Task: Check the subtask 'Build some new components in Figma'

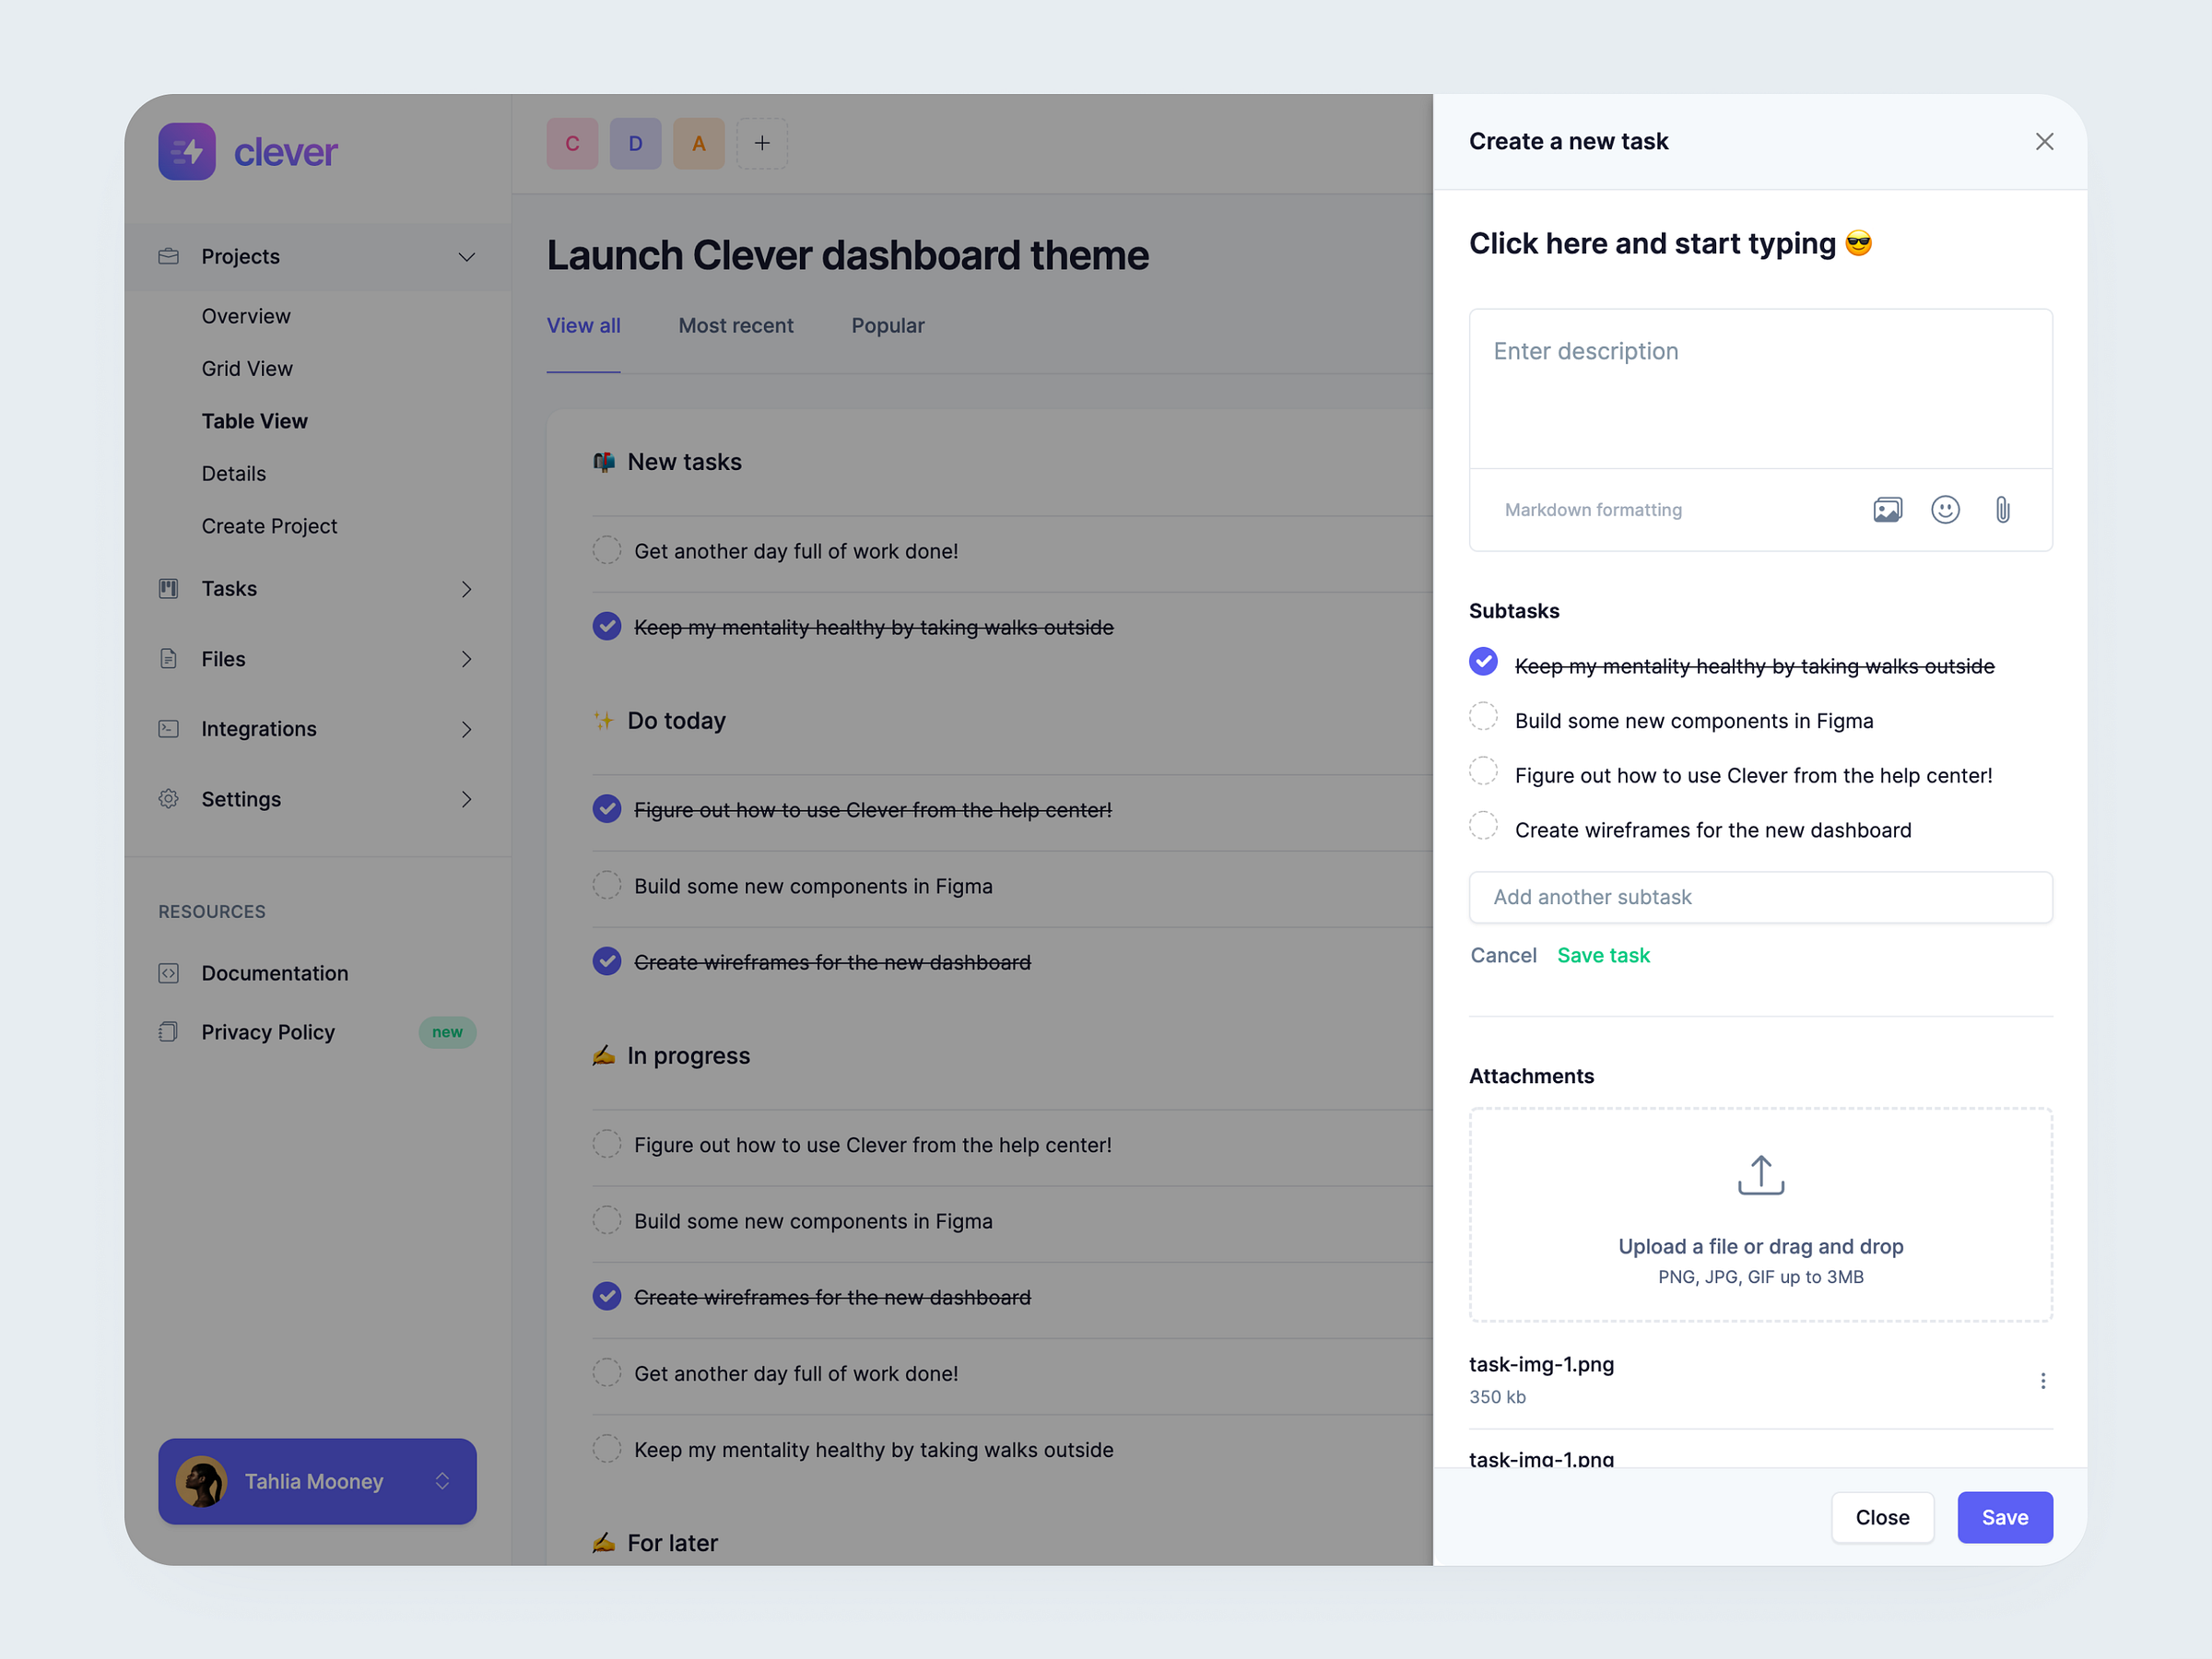Action: pyautogui.click(x=1483, y=716)
